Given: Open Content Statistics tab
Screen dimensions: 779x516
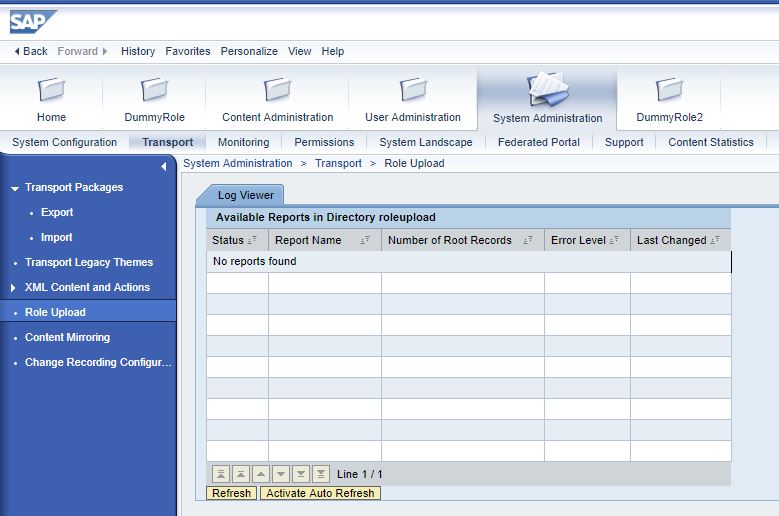Looking at the screenshot, I should pos(710,142).
